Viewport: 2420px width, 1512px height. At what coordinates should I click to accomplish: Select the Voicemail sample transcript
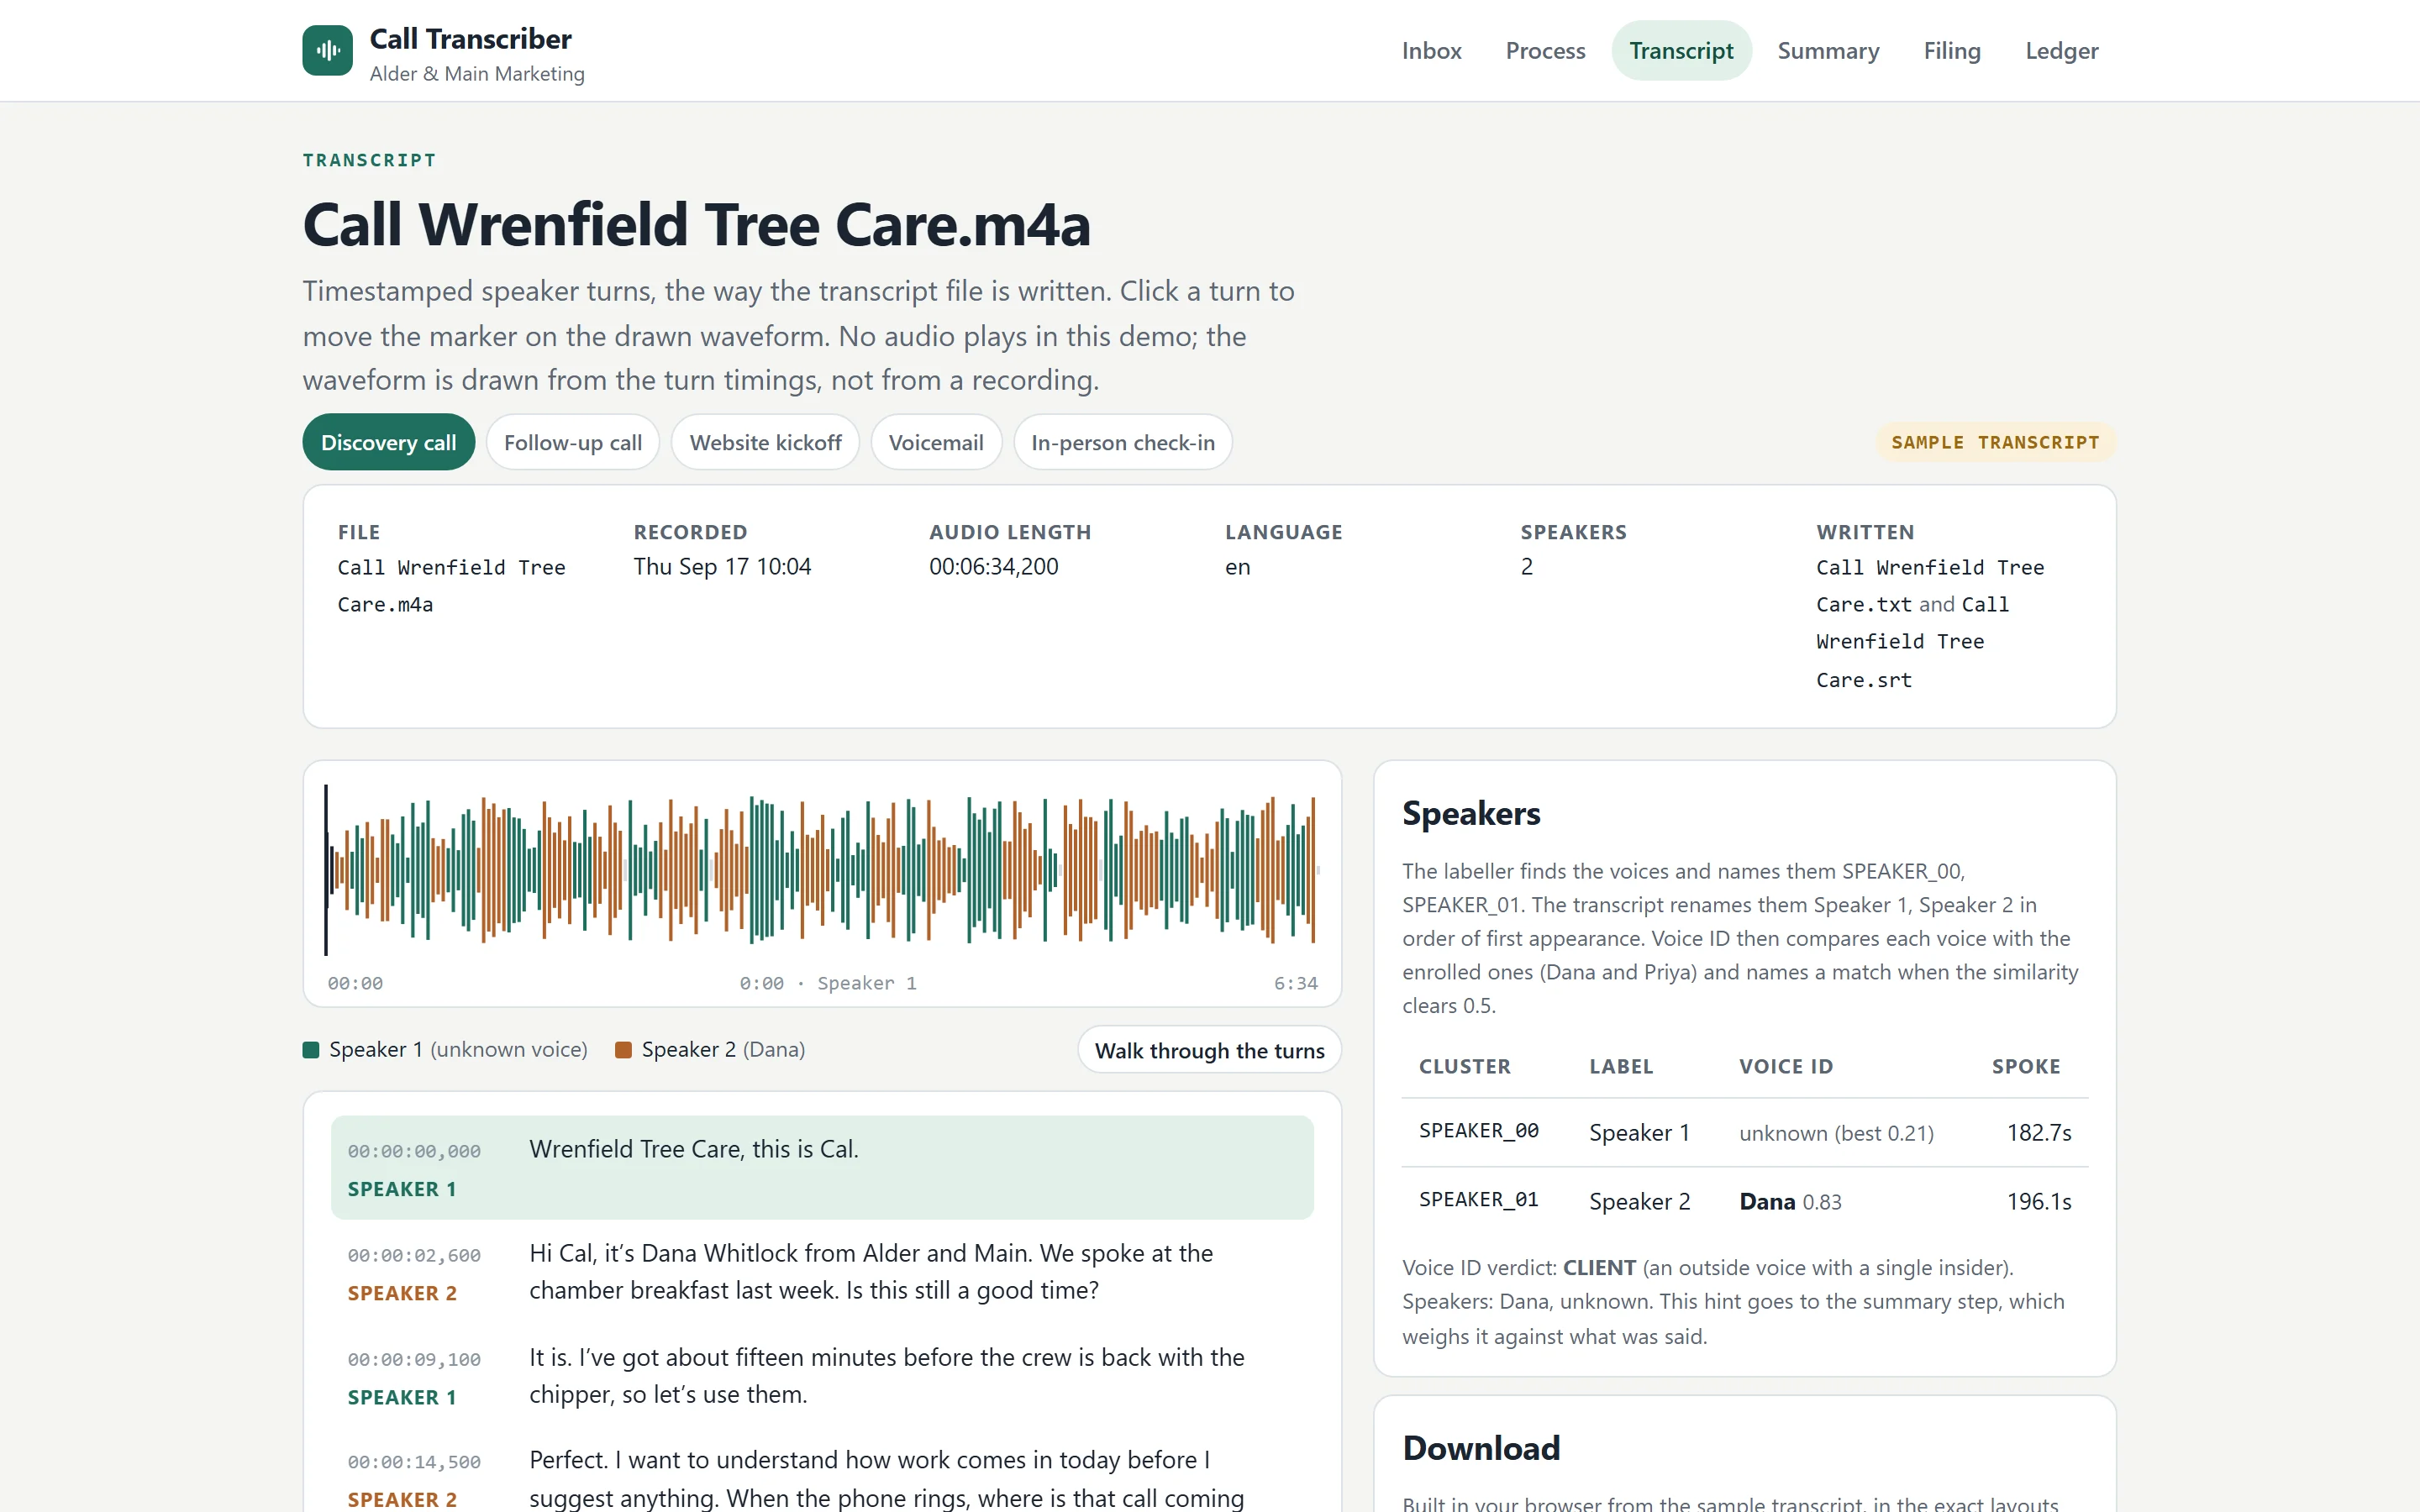[x=936, y=442]
